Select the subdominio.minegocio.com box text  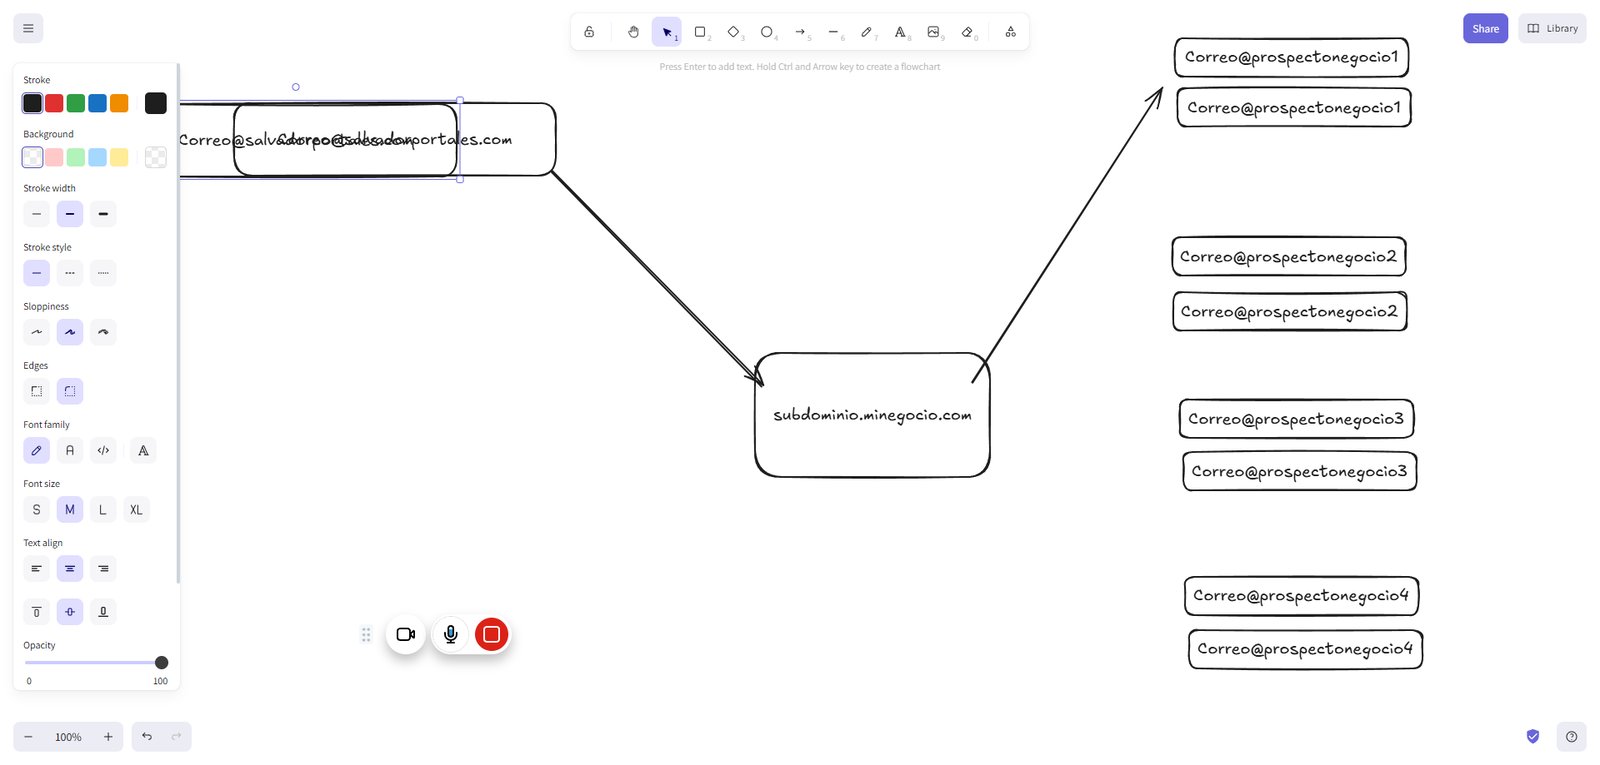[x=872, y=415]
